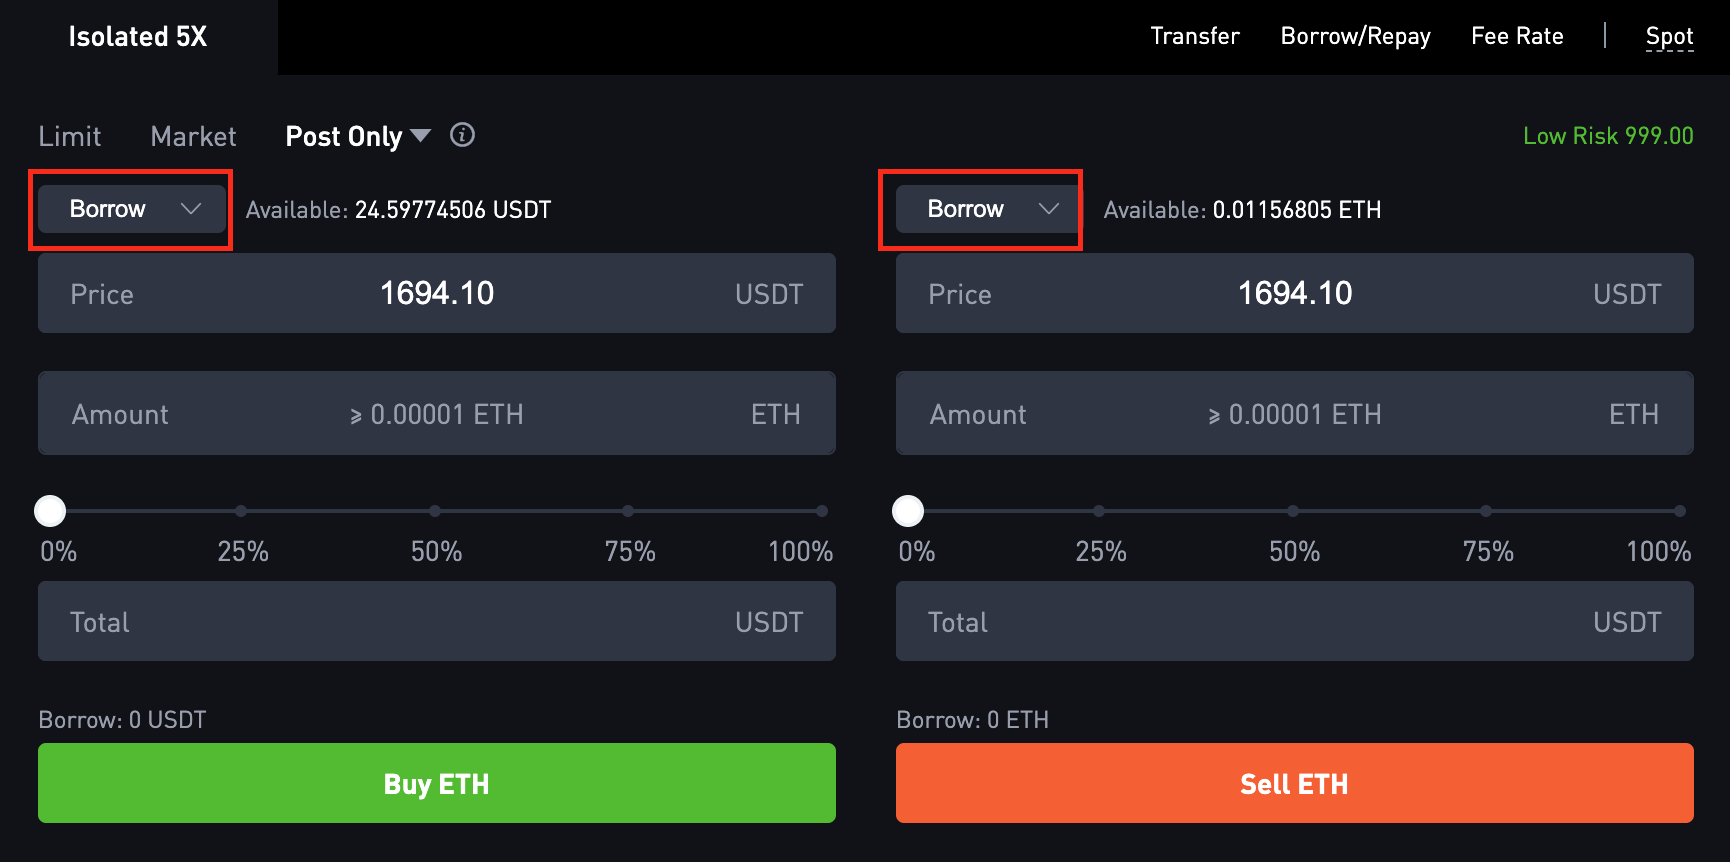Click the Low Risk 999.00 indicator
The width and height of the screenshot is (1730, 862).
coord(1608,136)
